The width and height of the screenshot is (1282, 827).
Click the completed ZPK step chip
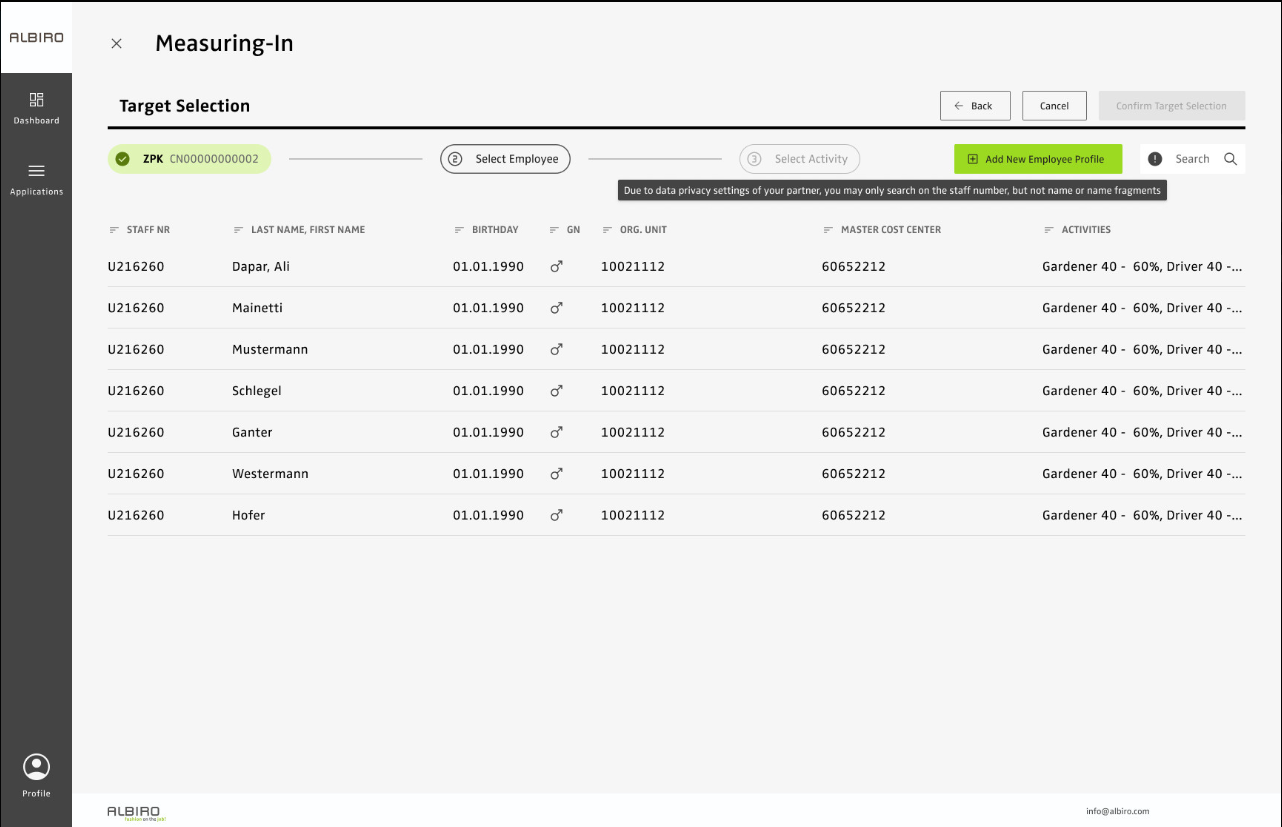189,159
